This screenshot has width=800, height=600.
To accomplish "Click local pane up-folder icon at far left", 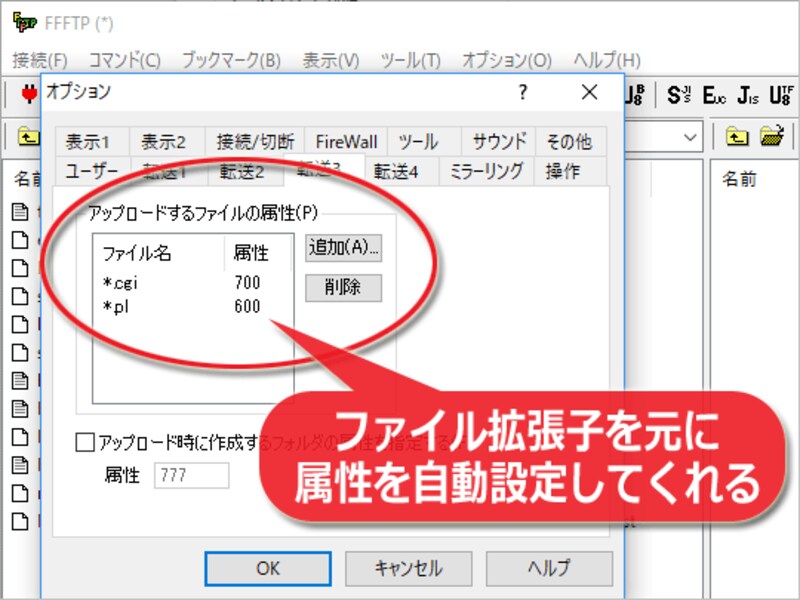I will point(28,137).
